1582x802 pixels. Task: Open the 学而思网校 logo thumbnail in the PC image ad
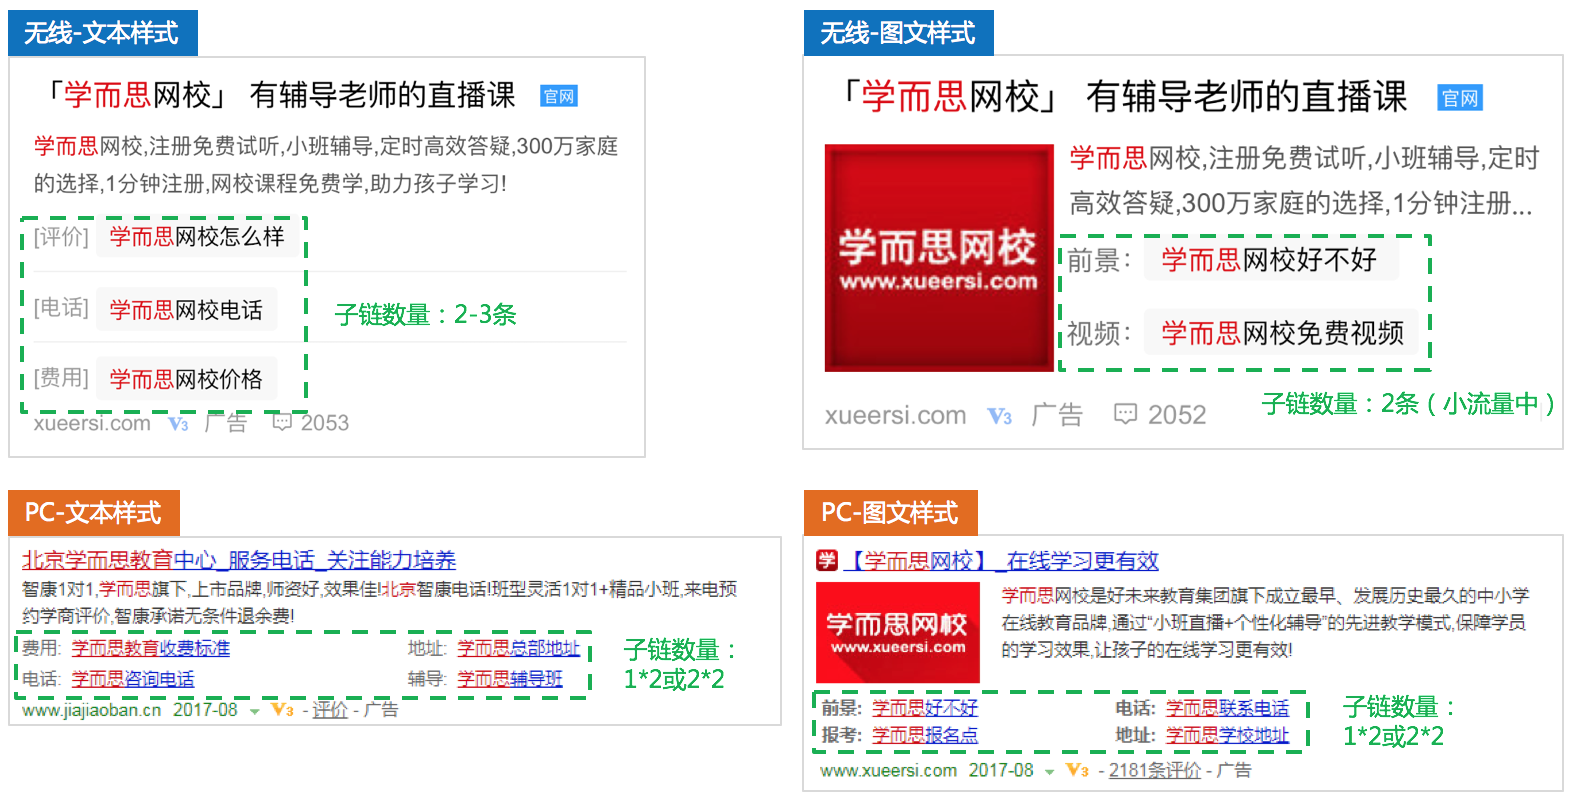click(x=898, y=633)
